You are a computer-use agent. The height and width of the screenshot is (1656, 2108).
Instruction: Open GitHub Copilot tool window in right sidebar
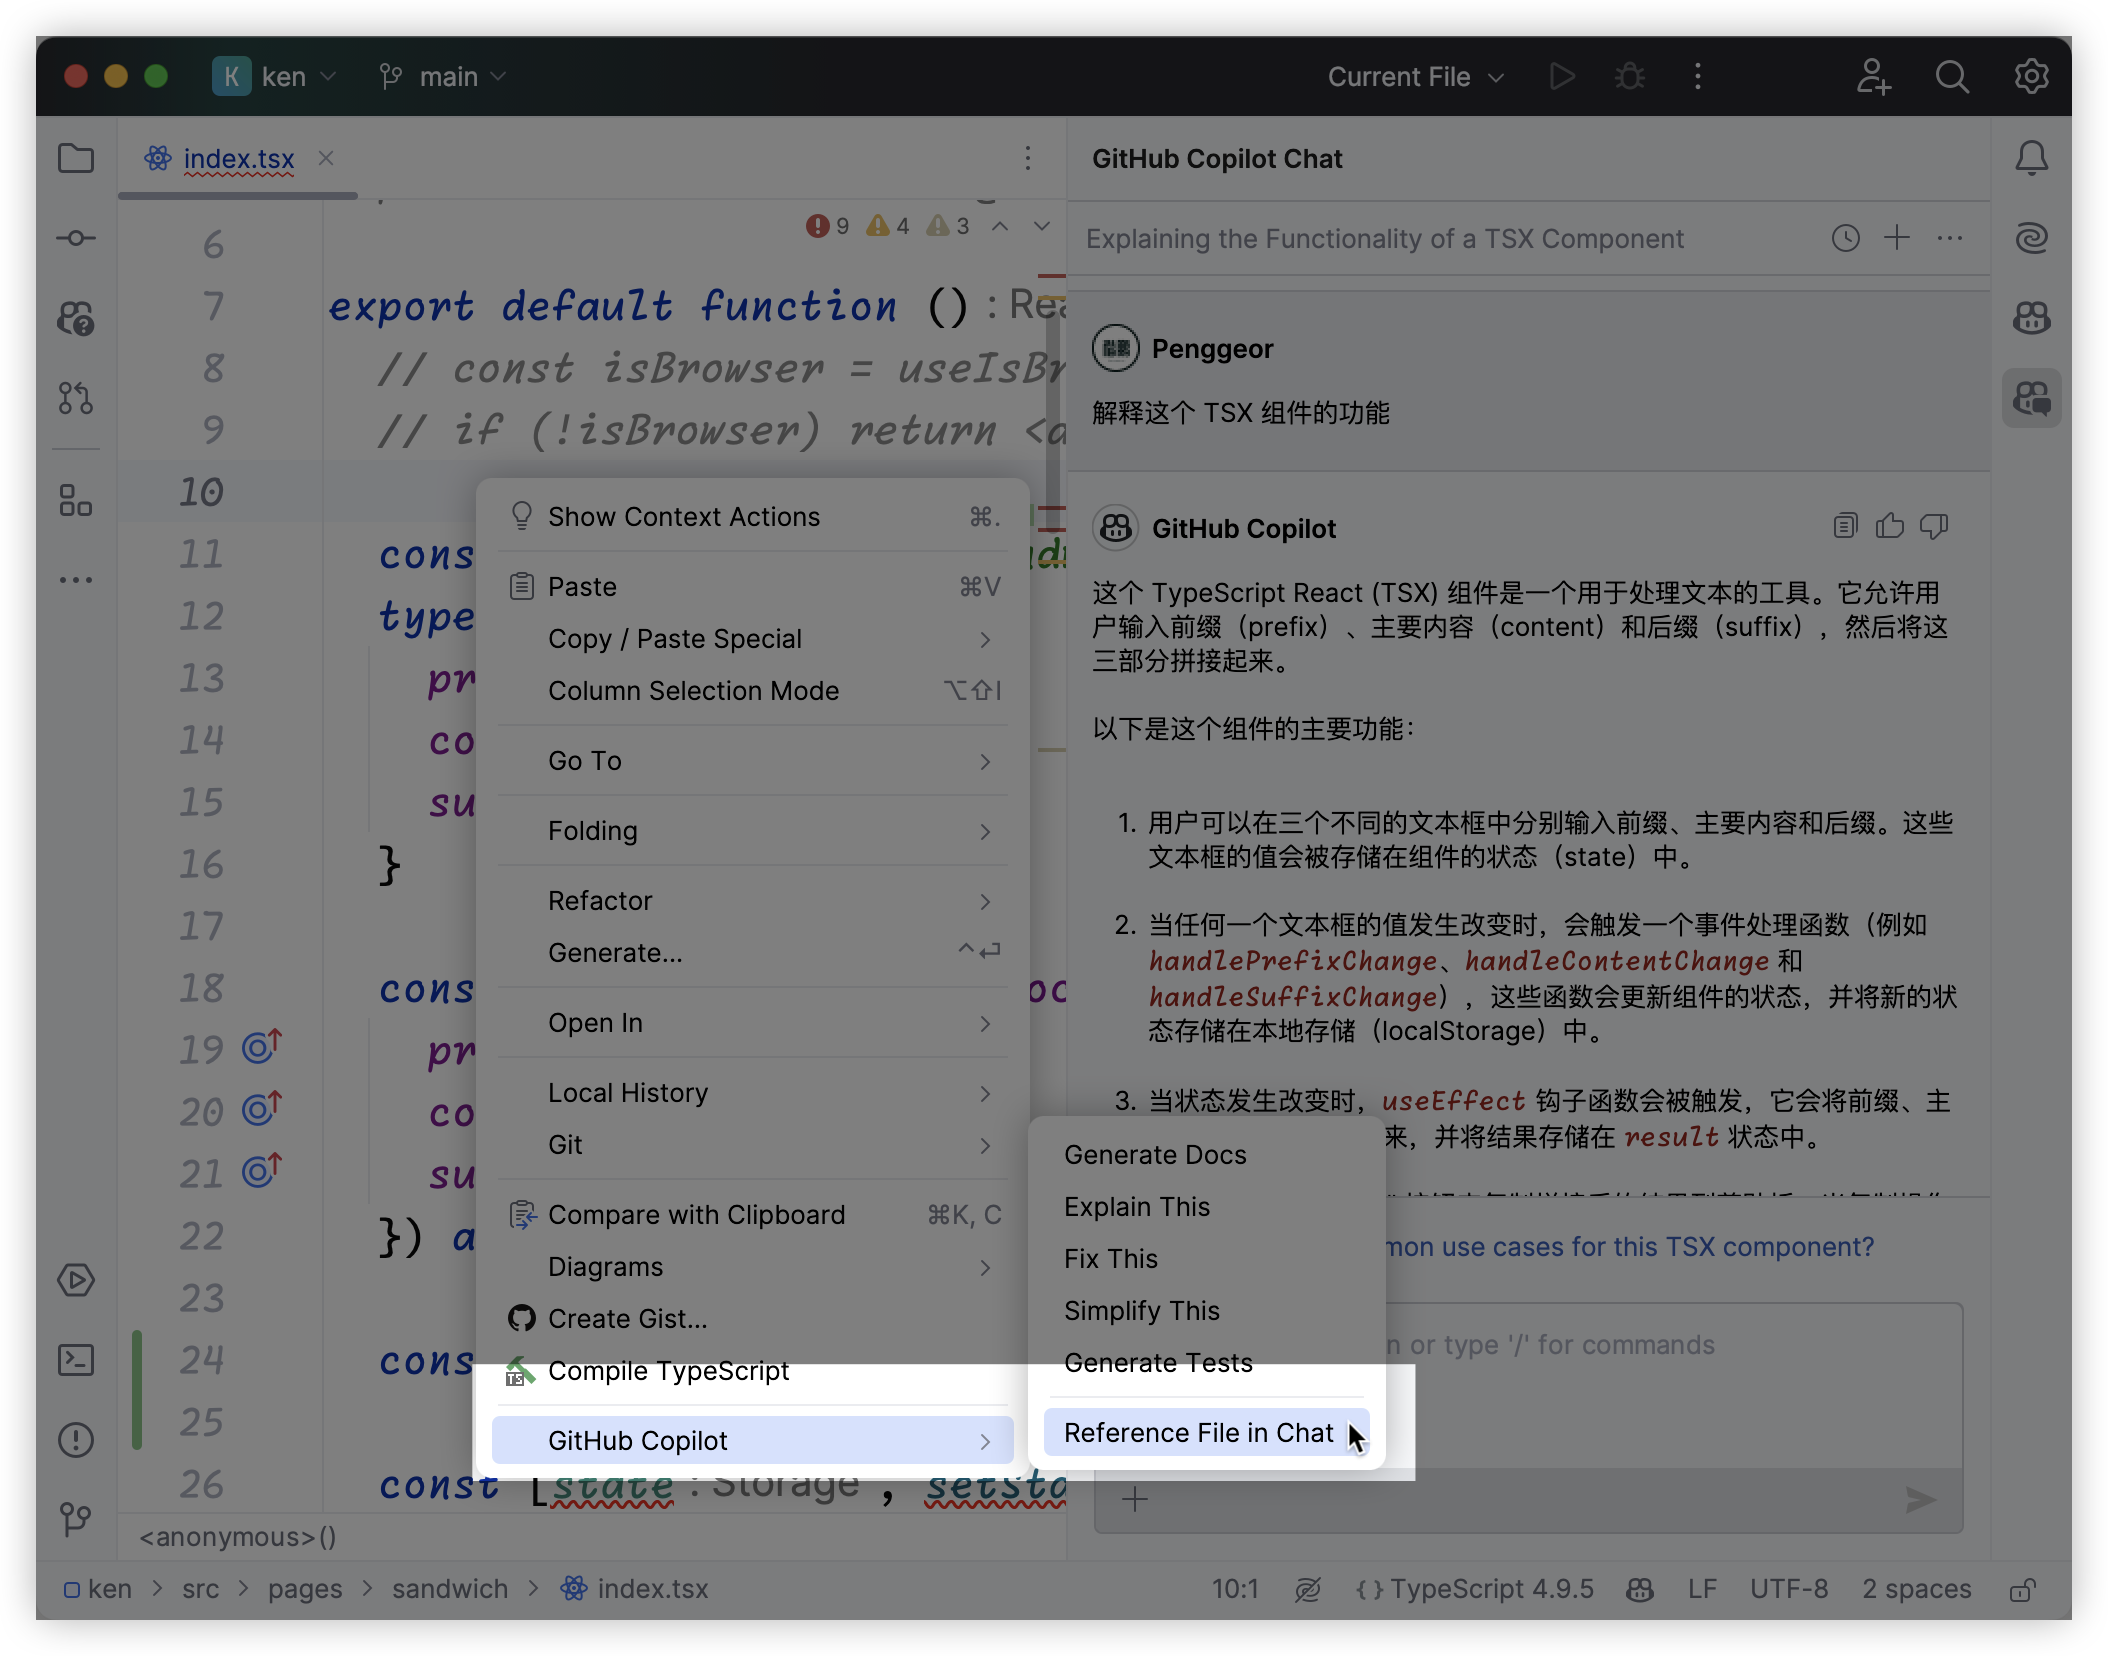pos(2031,318)
